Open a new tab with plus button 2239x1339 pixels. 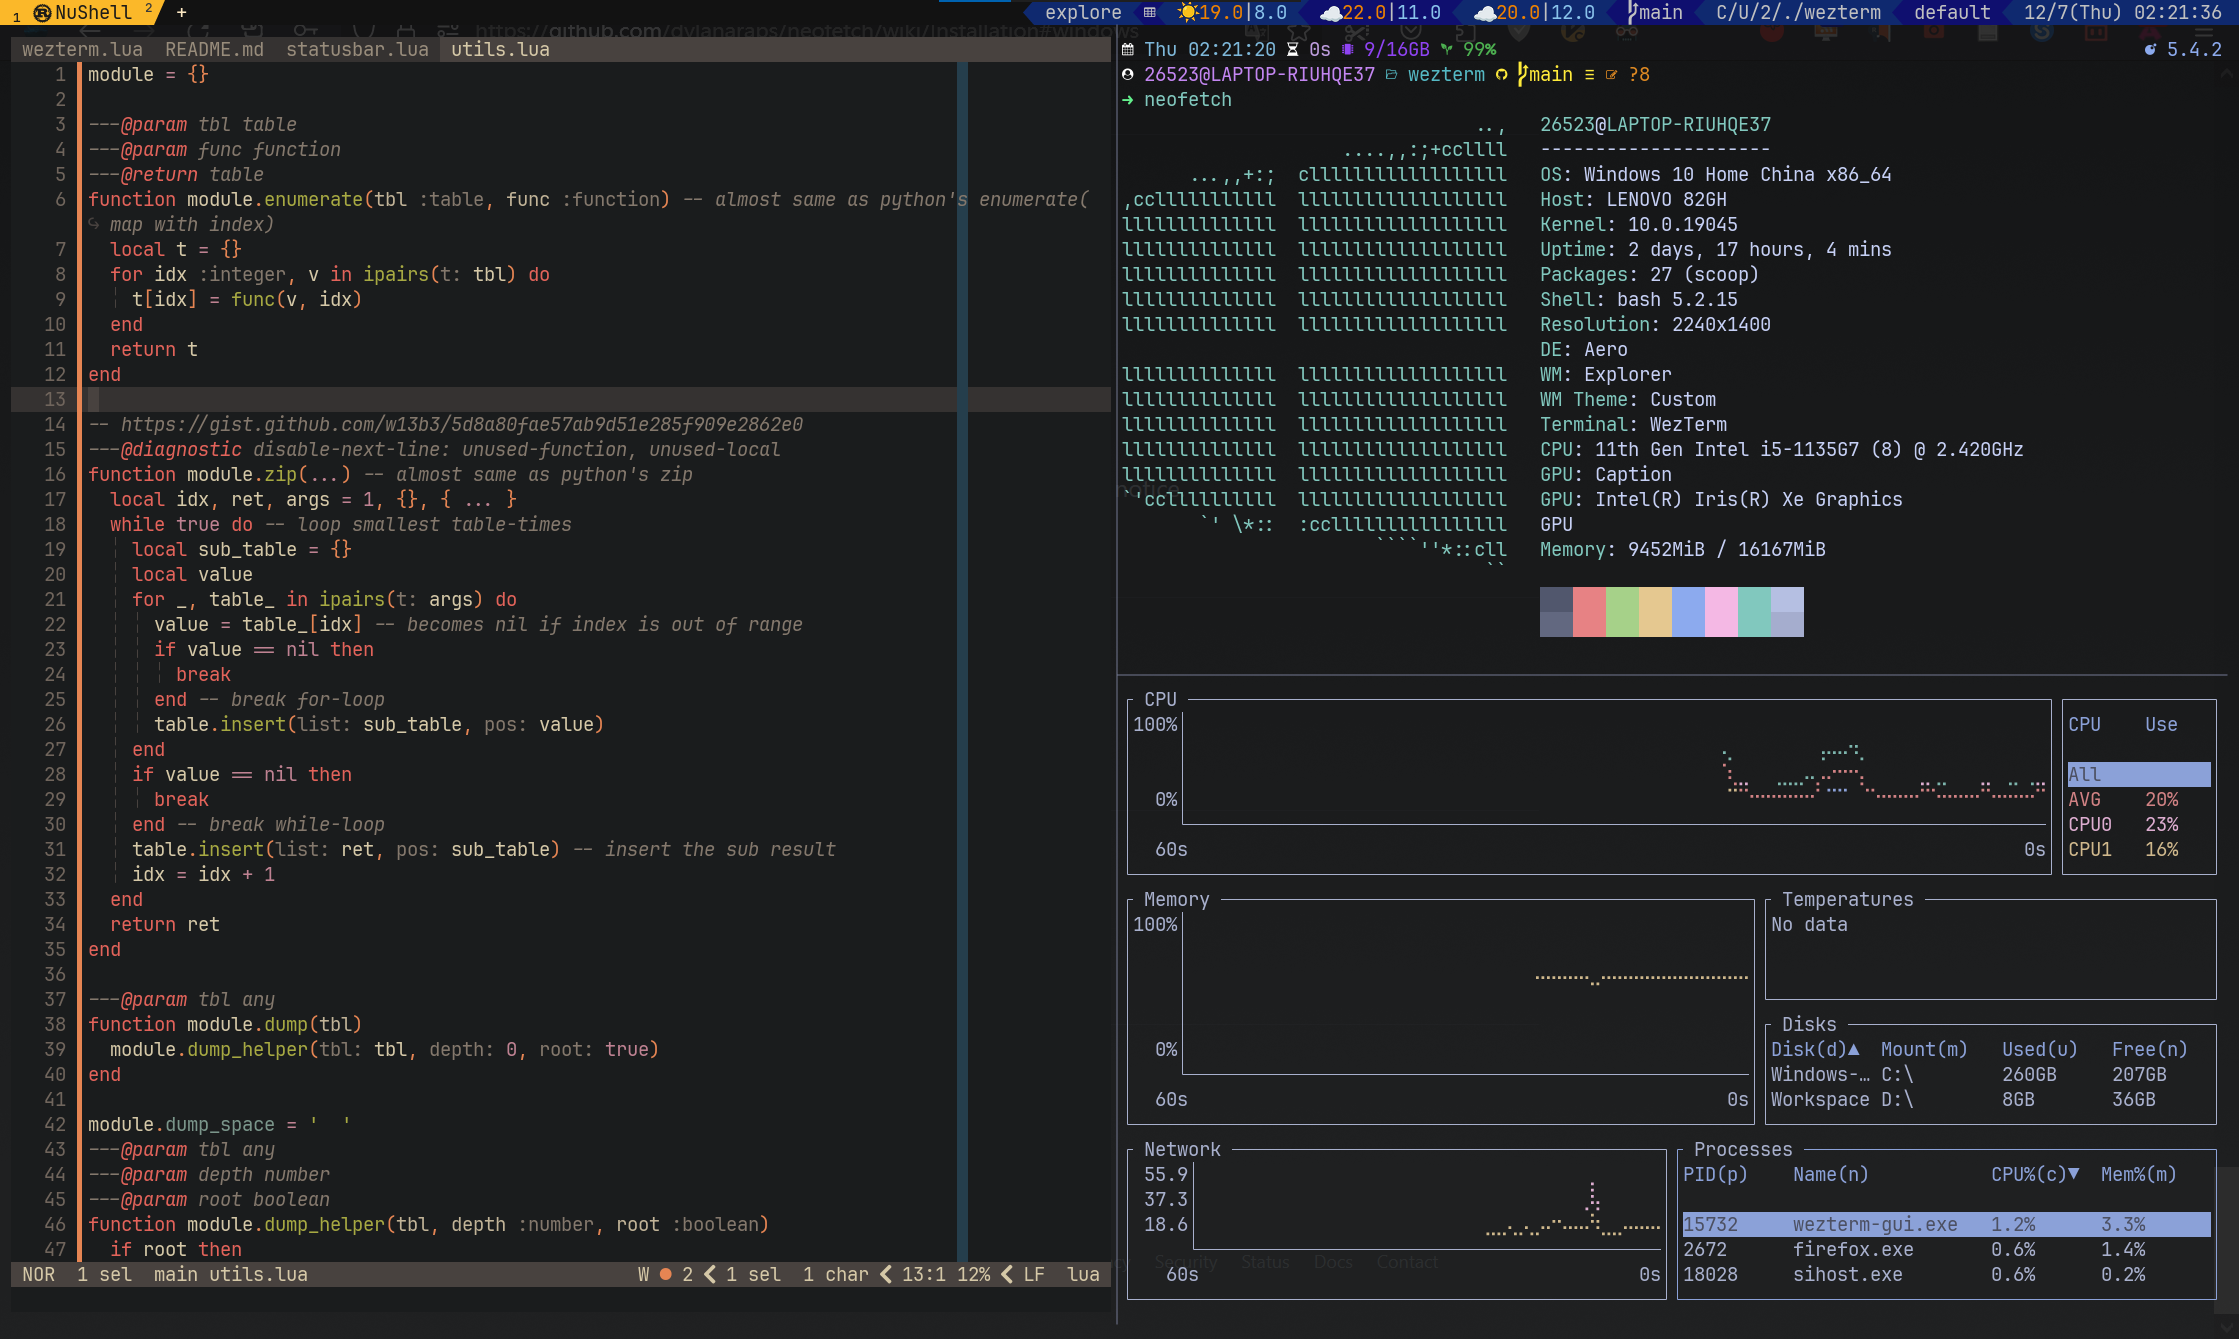[181, 12]
